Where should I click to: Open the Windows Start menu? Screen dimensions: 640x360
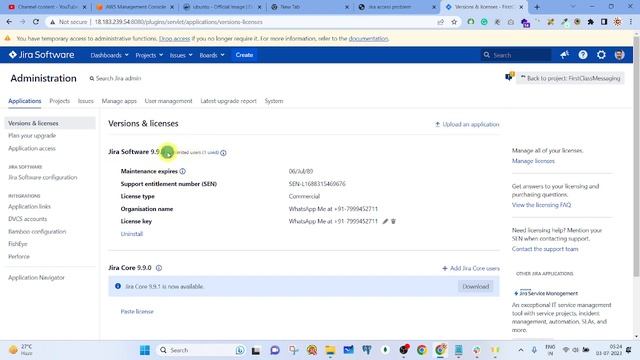[x=144, y=350]
